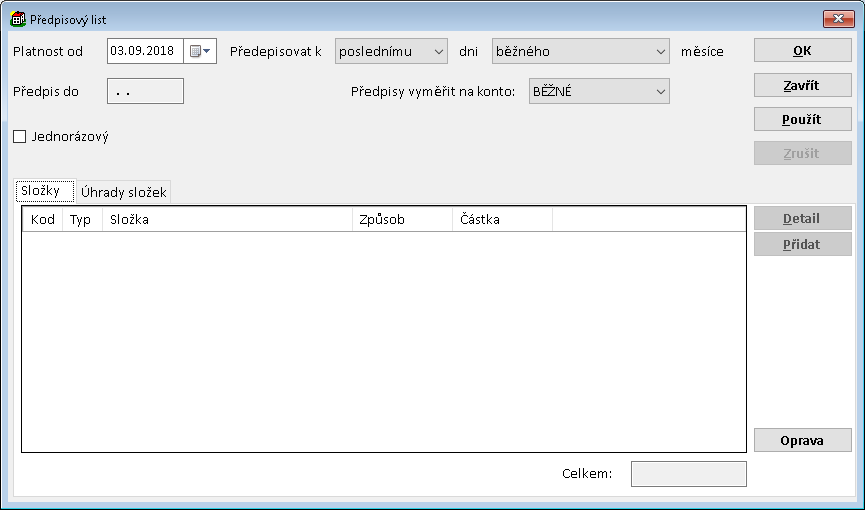Click into the Platnost od date field
The image size is (865, 510).
145,51
